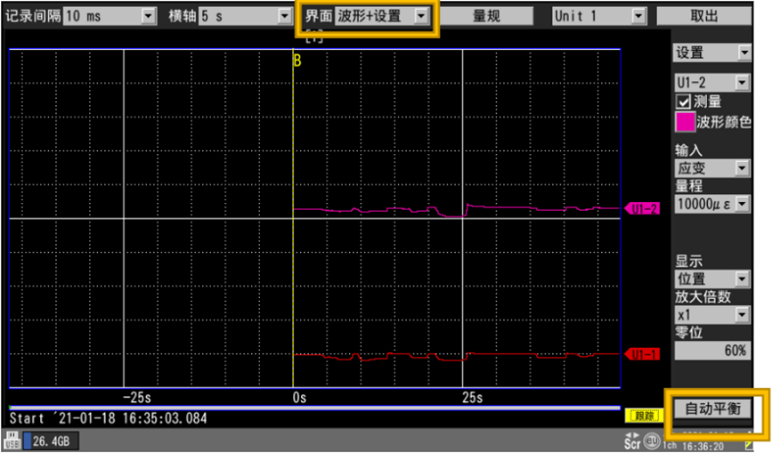The height and width of the screenshot is (453, 772).
Task: Click the USB storage icon in status bar
Action: pyautogui.click(x=12, y=441)
